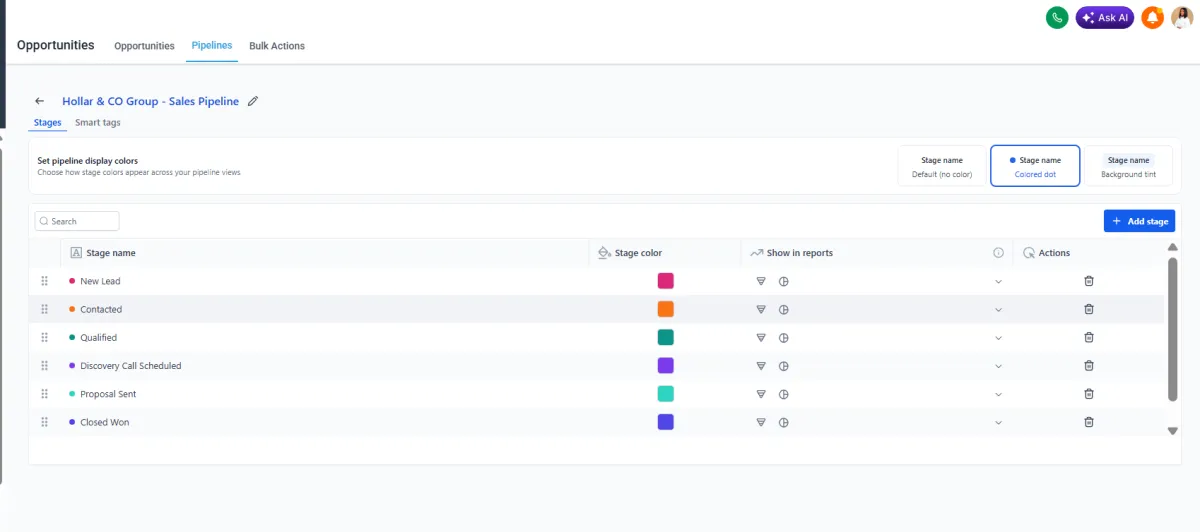1200x532 pixels.
Task: Open the purple color swatch for Discovery Call Scheduled
Action: (665, 366)
